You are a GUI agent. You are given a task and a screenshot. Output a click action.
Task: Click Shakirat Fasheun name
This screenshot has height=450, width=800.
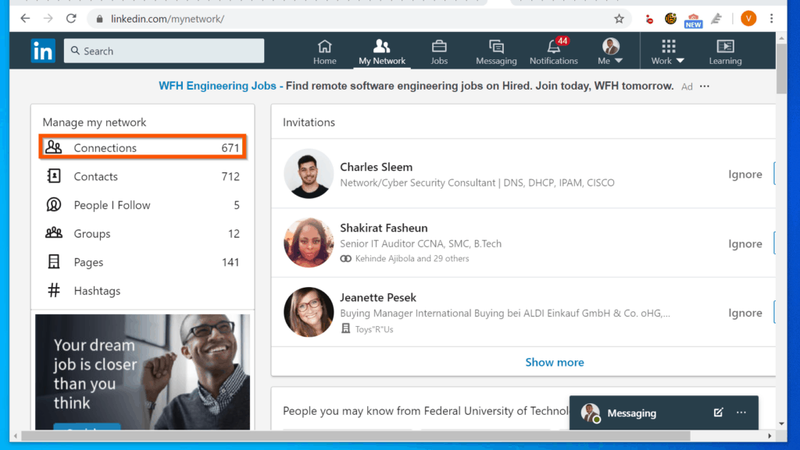click(384, 228)
